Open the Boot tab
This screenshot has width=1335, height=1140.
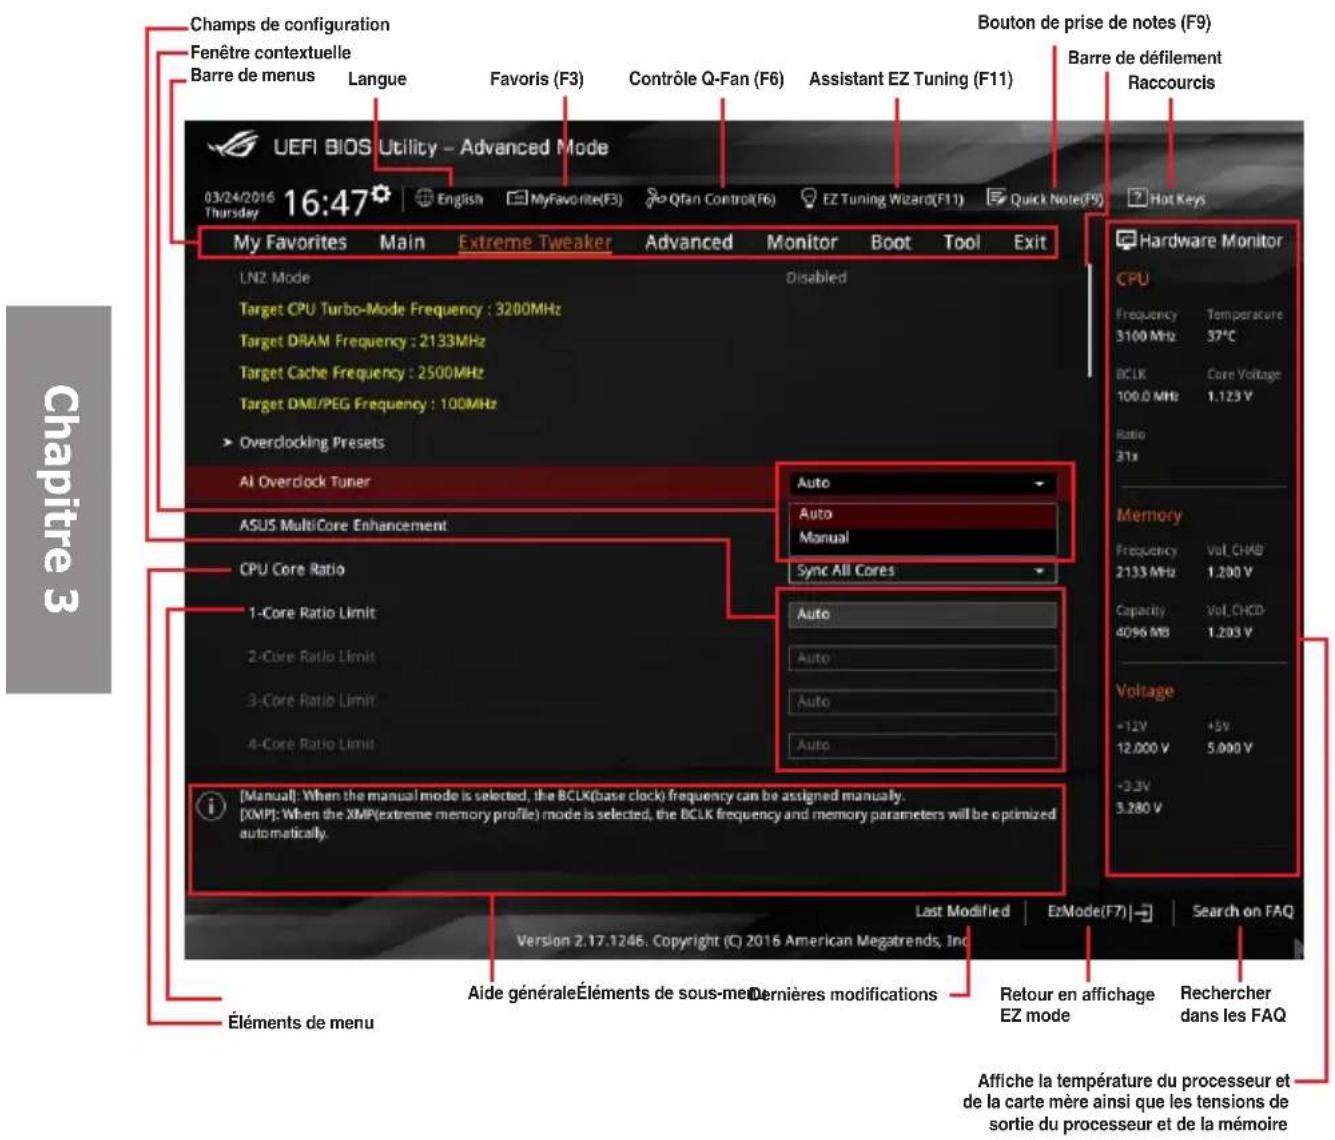(890, 242)
